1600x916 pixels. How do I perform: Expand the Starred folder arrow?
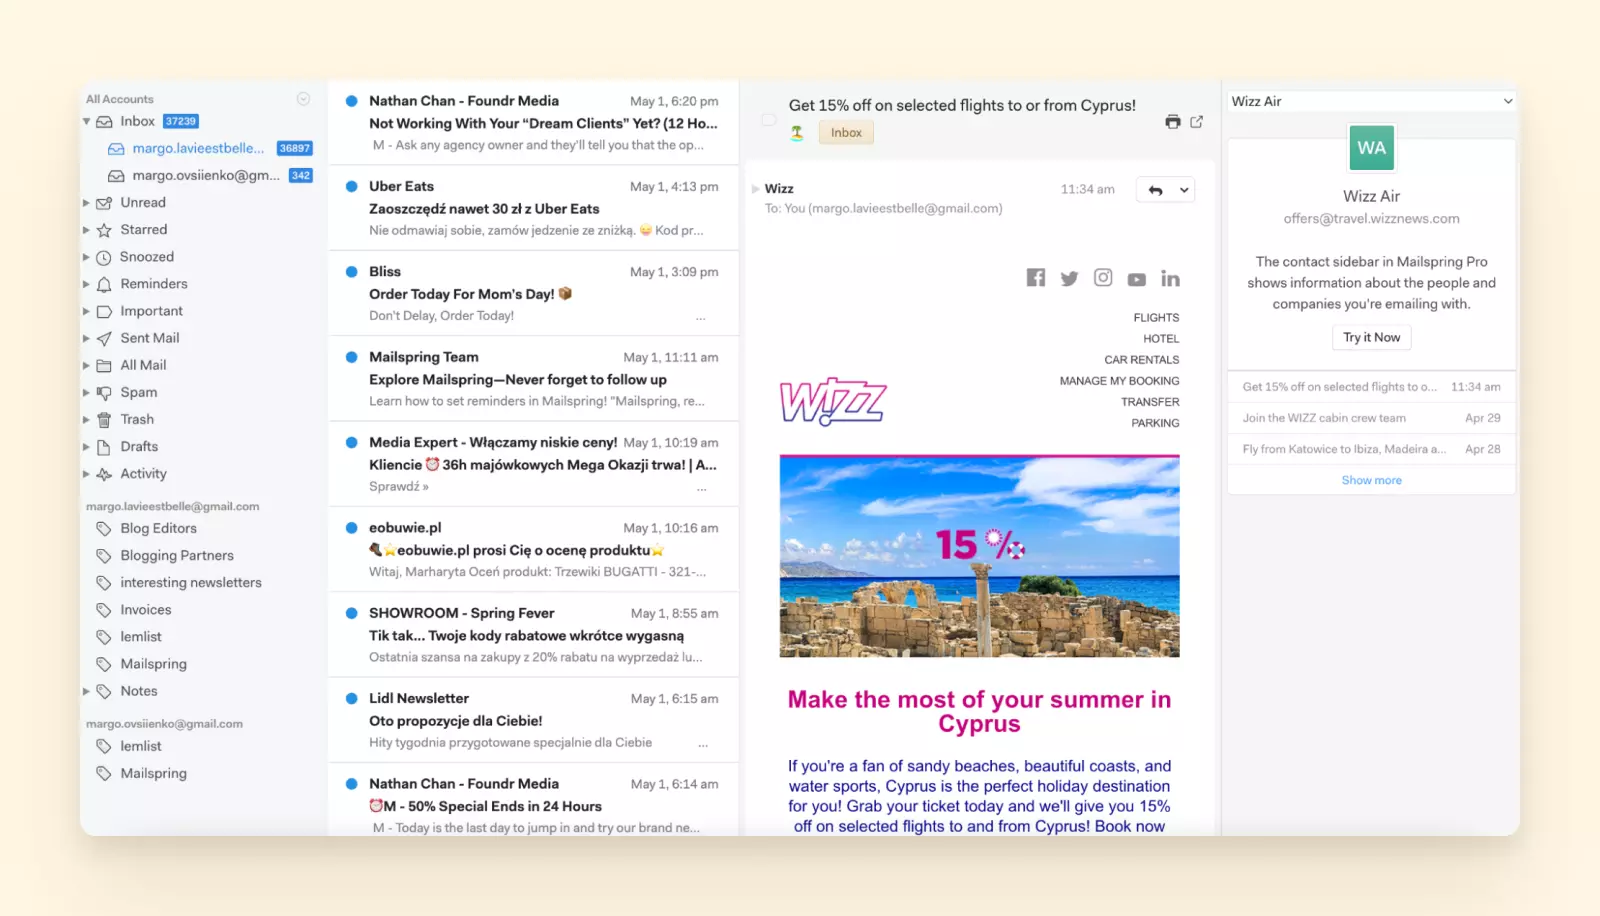point(87,230)
